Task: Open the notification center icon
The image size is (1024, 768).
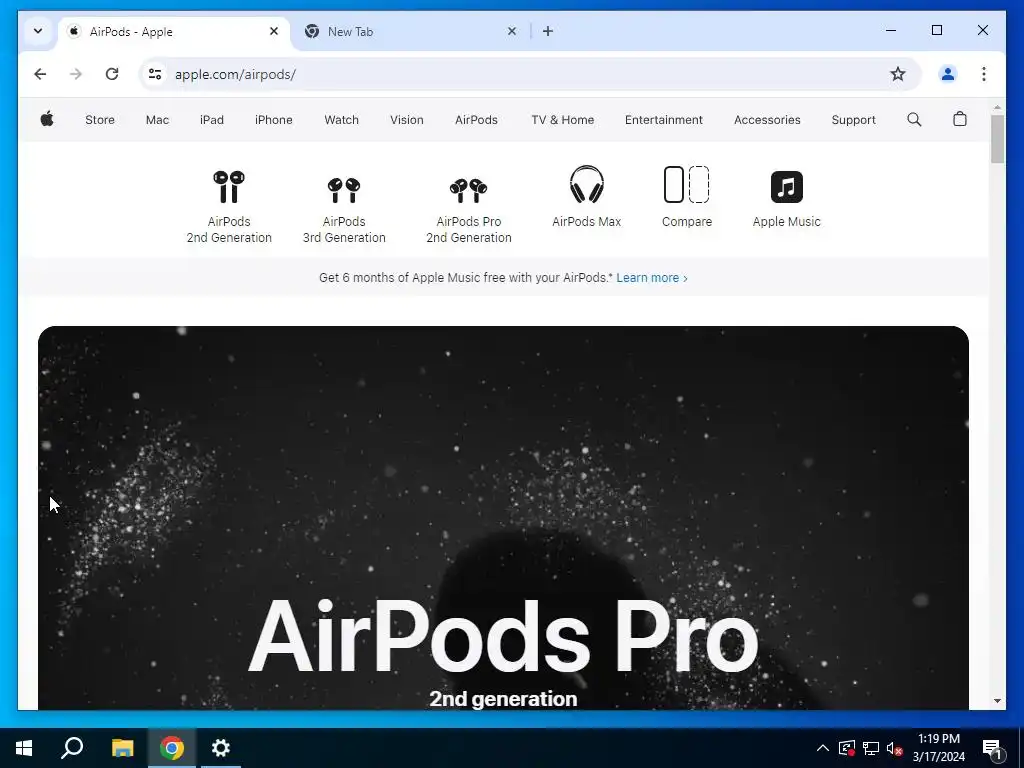Action: (x=991, y=749)
